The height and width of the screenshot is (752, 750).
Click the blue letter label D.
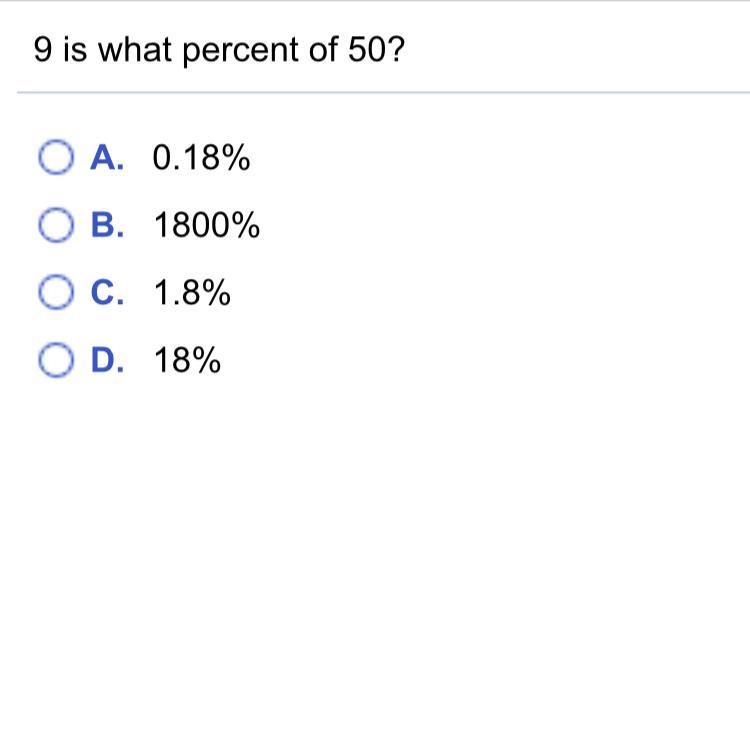coord(106,360)
